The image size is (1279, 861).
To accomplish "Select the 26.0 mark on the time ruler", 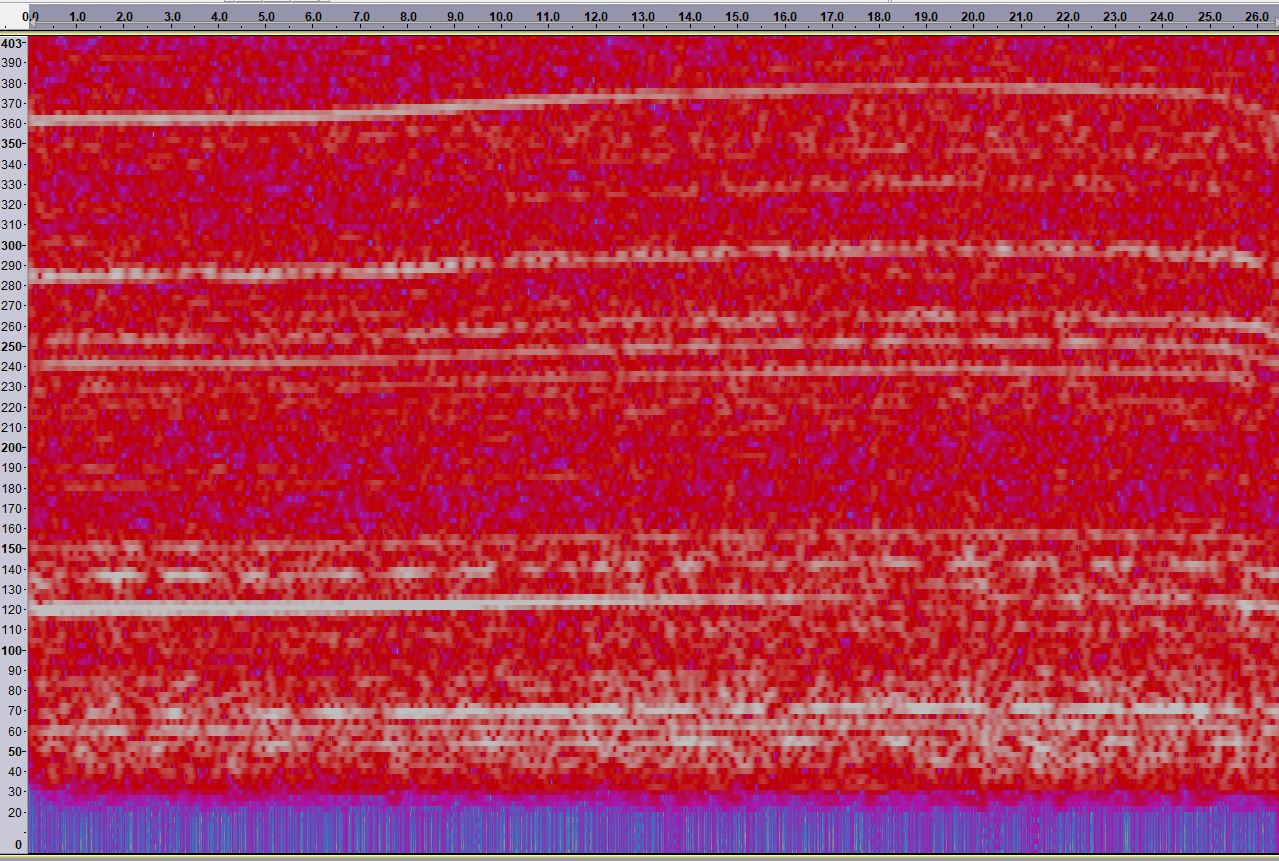I will 1256,17.
